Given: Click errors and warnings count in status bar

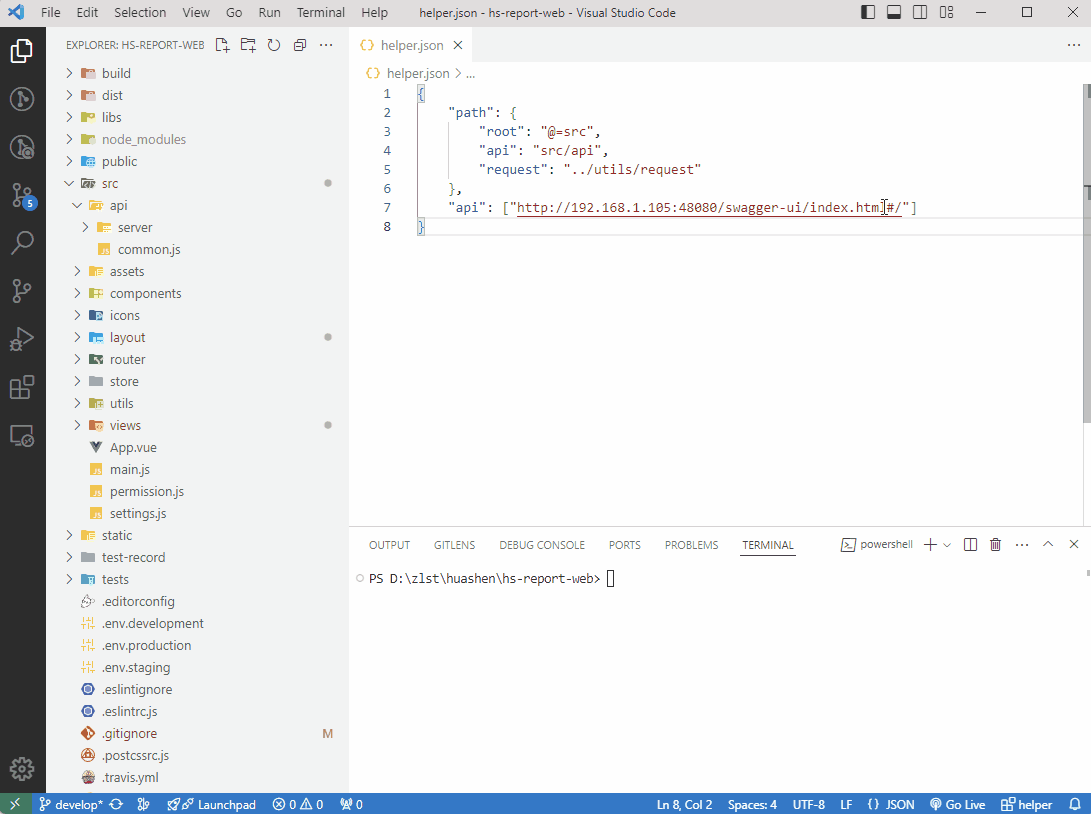Looking at the screenshot, I should point(298,804).
